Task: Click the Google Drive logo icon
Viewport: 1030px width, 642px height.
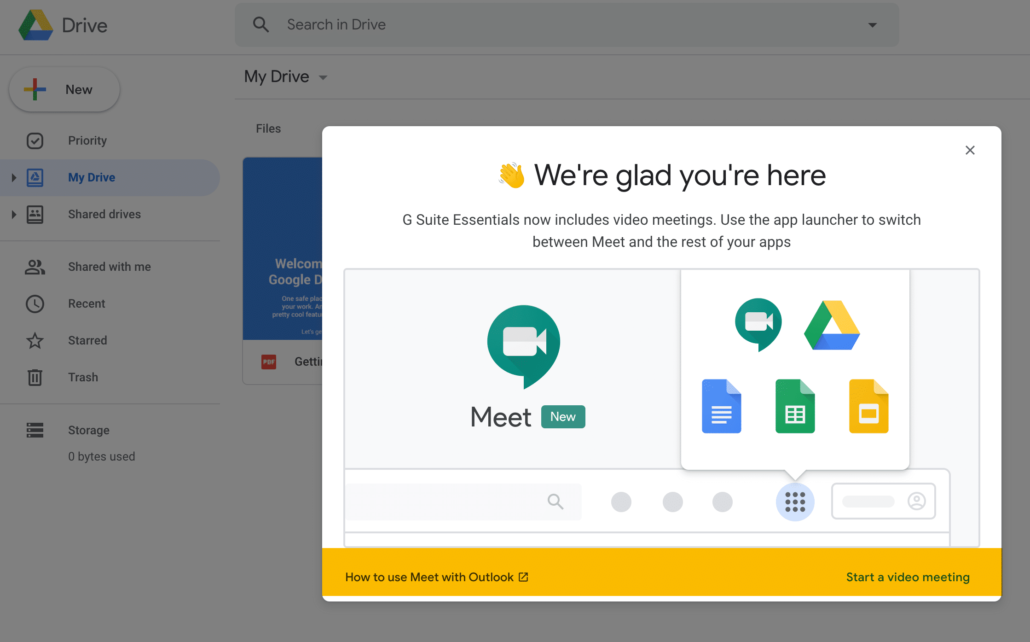Action: 35,25
